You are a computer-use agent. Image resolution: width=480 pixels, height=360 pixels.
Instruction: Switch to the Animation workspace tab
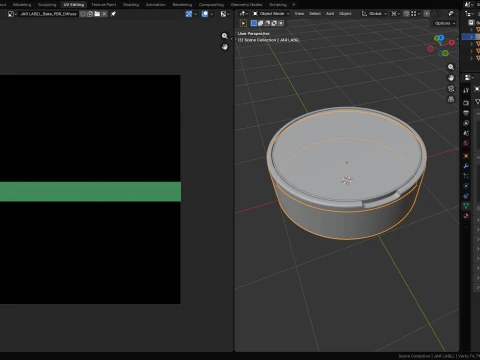click(x=156, y=5)
